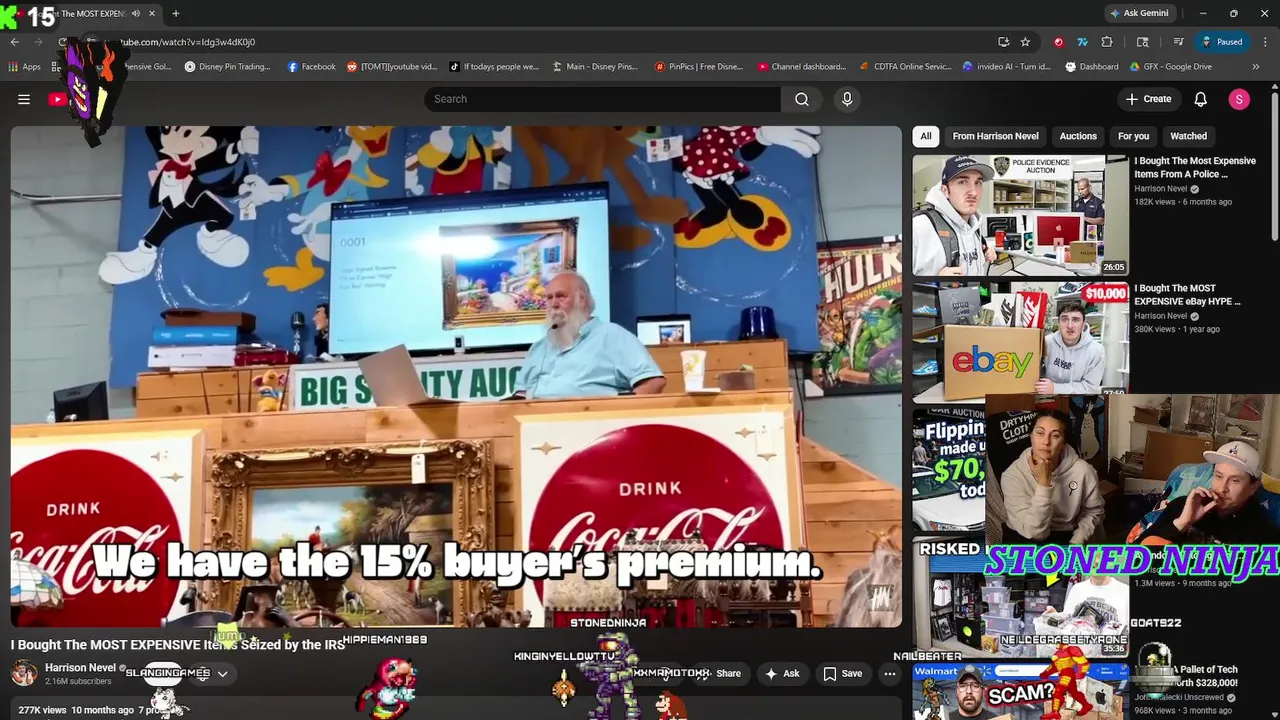Click red extension icon in toolbar
Image resolution: width=1280 pixels, height=720 pixels.
click(1058, 42)
